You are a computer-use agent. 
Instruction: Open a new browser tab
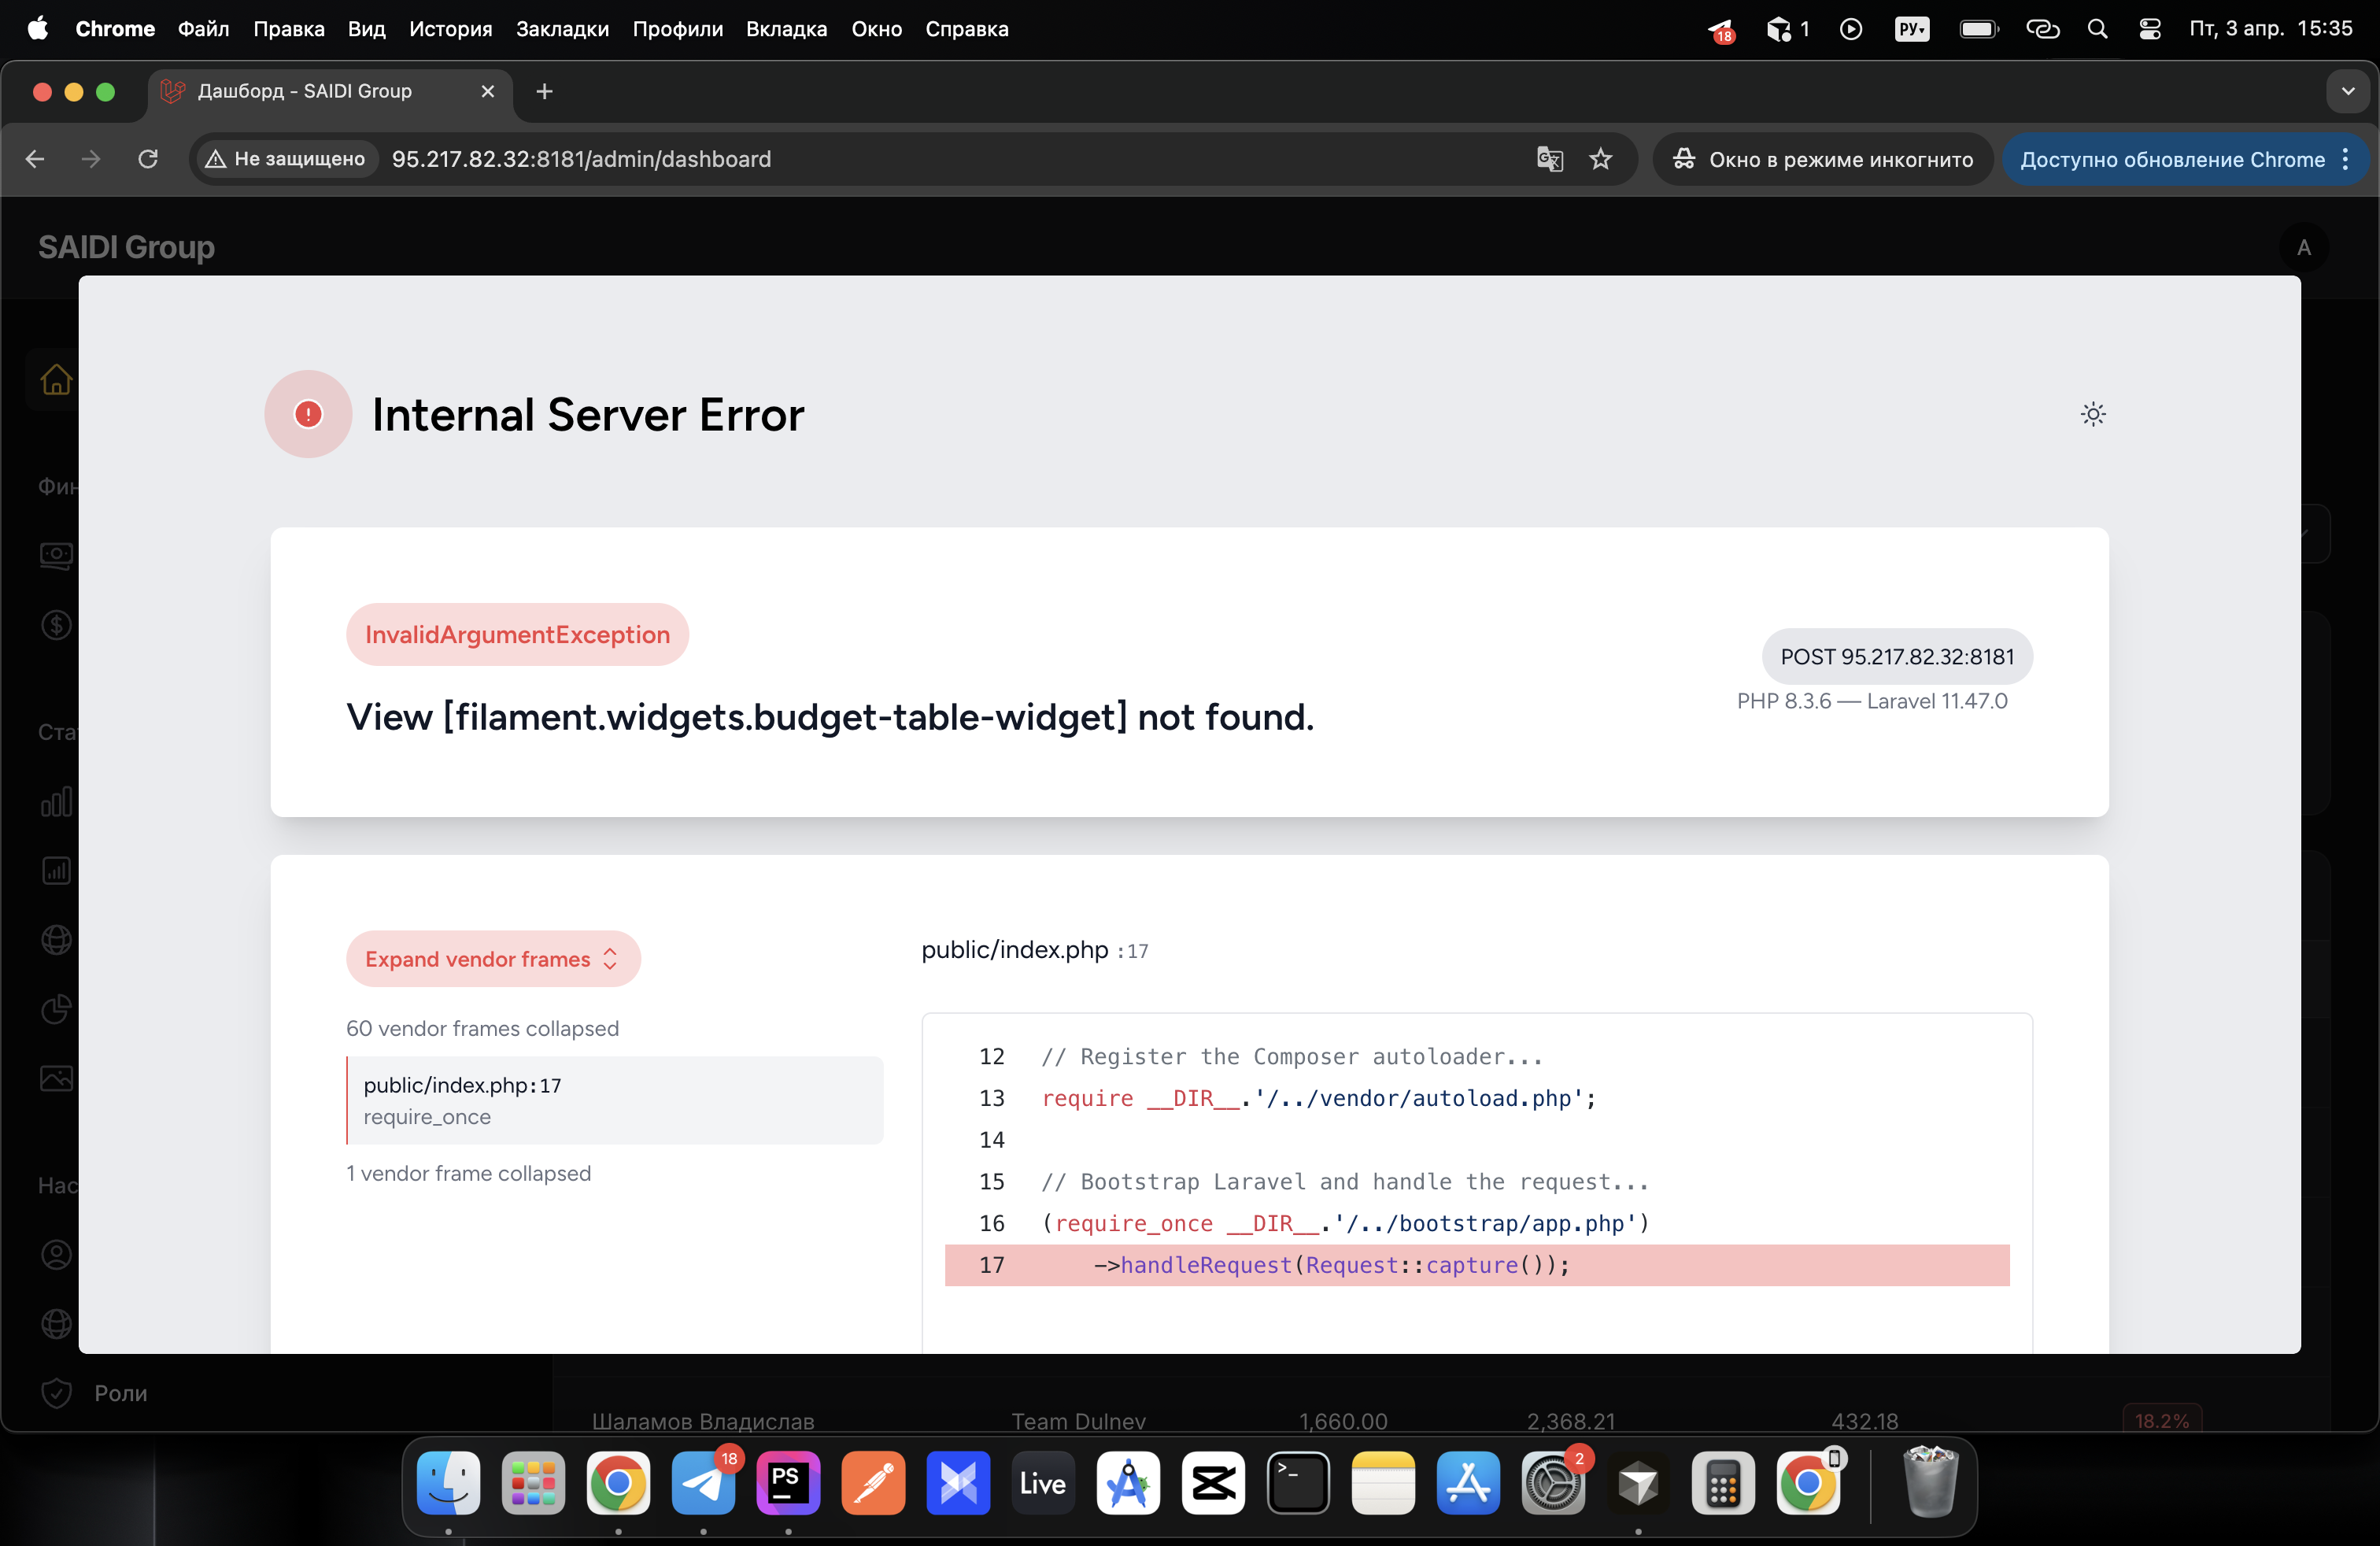click(544, 91)
